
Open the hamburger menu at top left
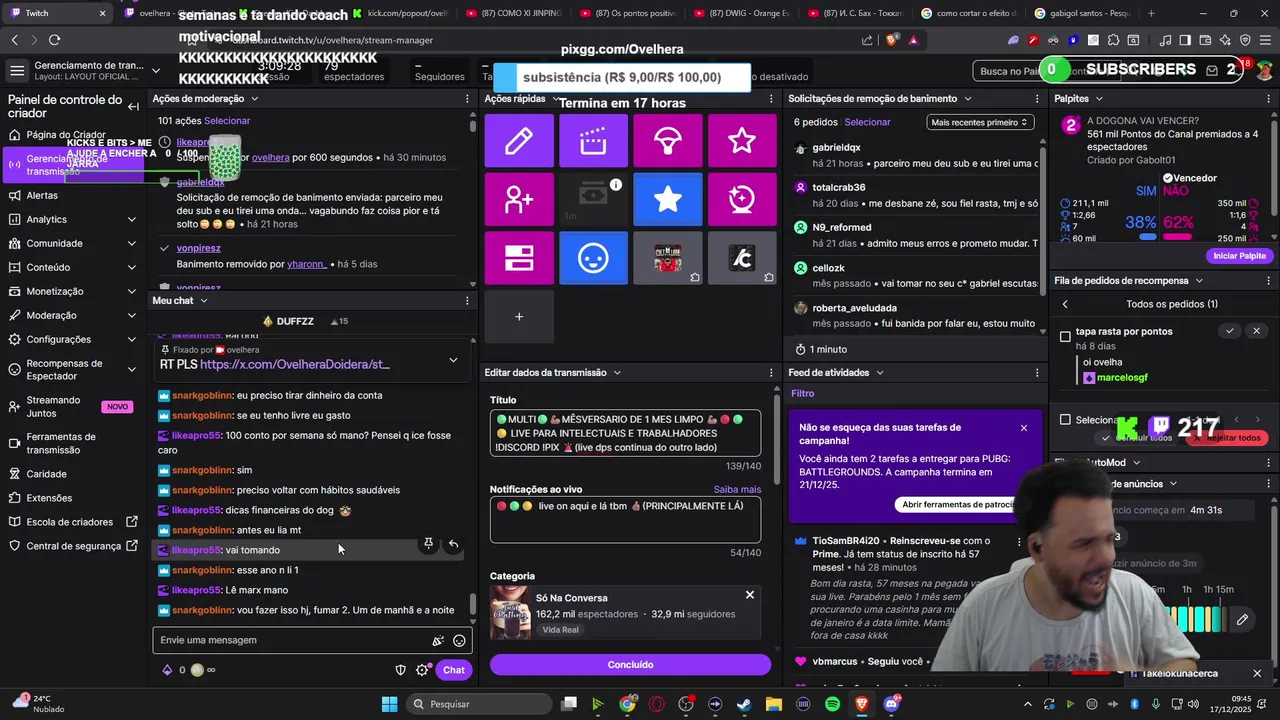pyautogui.click(x=17, y=71)
